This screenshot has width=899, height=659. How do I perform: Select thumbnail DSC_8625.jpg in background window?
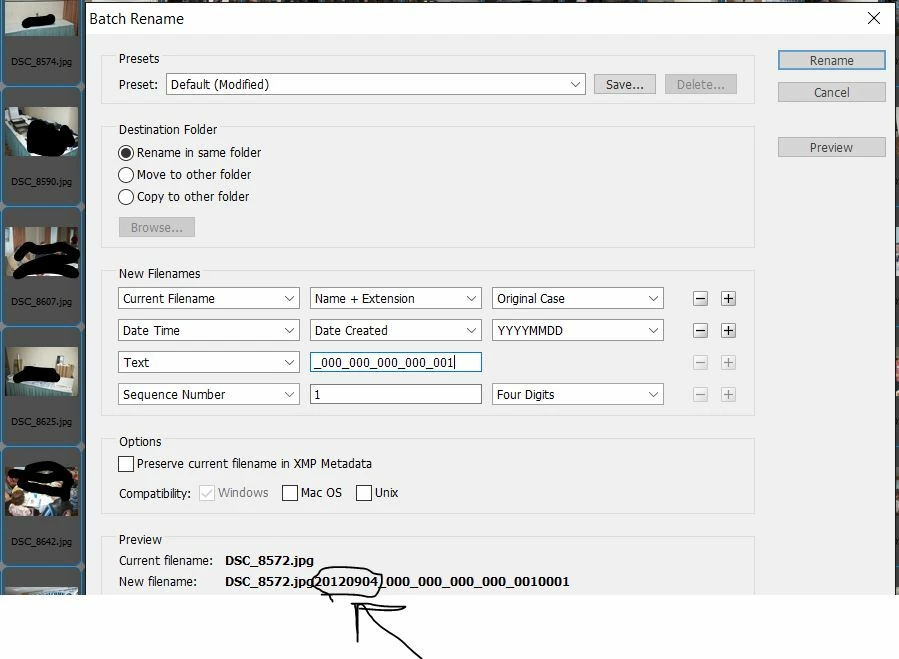[x=41, y=386]
